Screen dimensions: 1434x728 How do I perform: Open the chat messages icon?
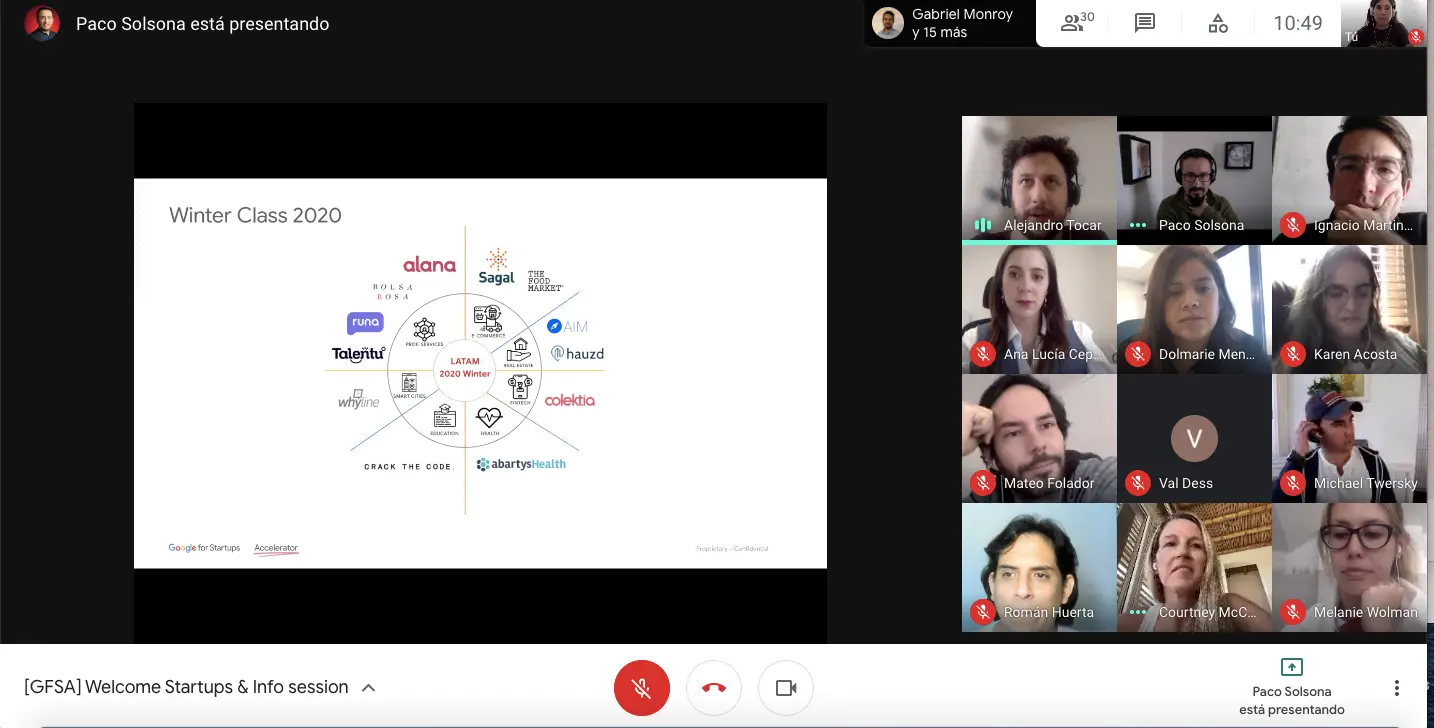pyautogui.click(x=1145, y=23)
